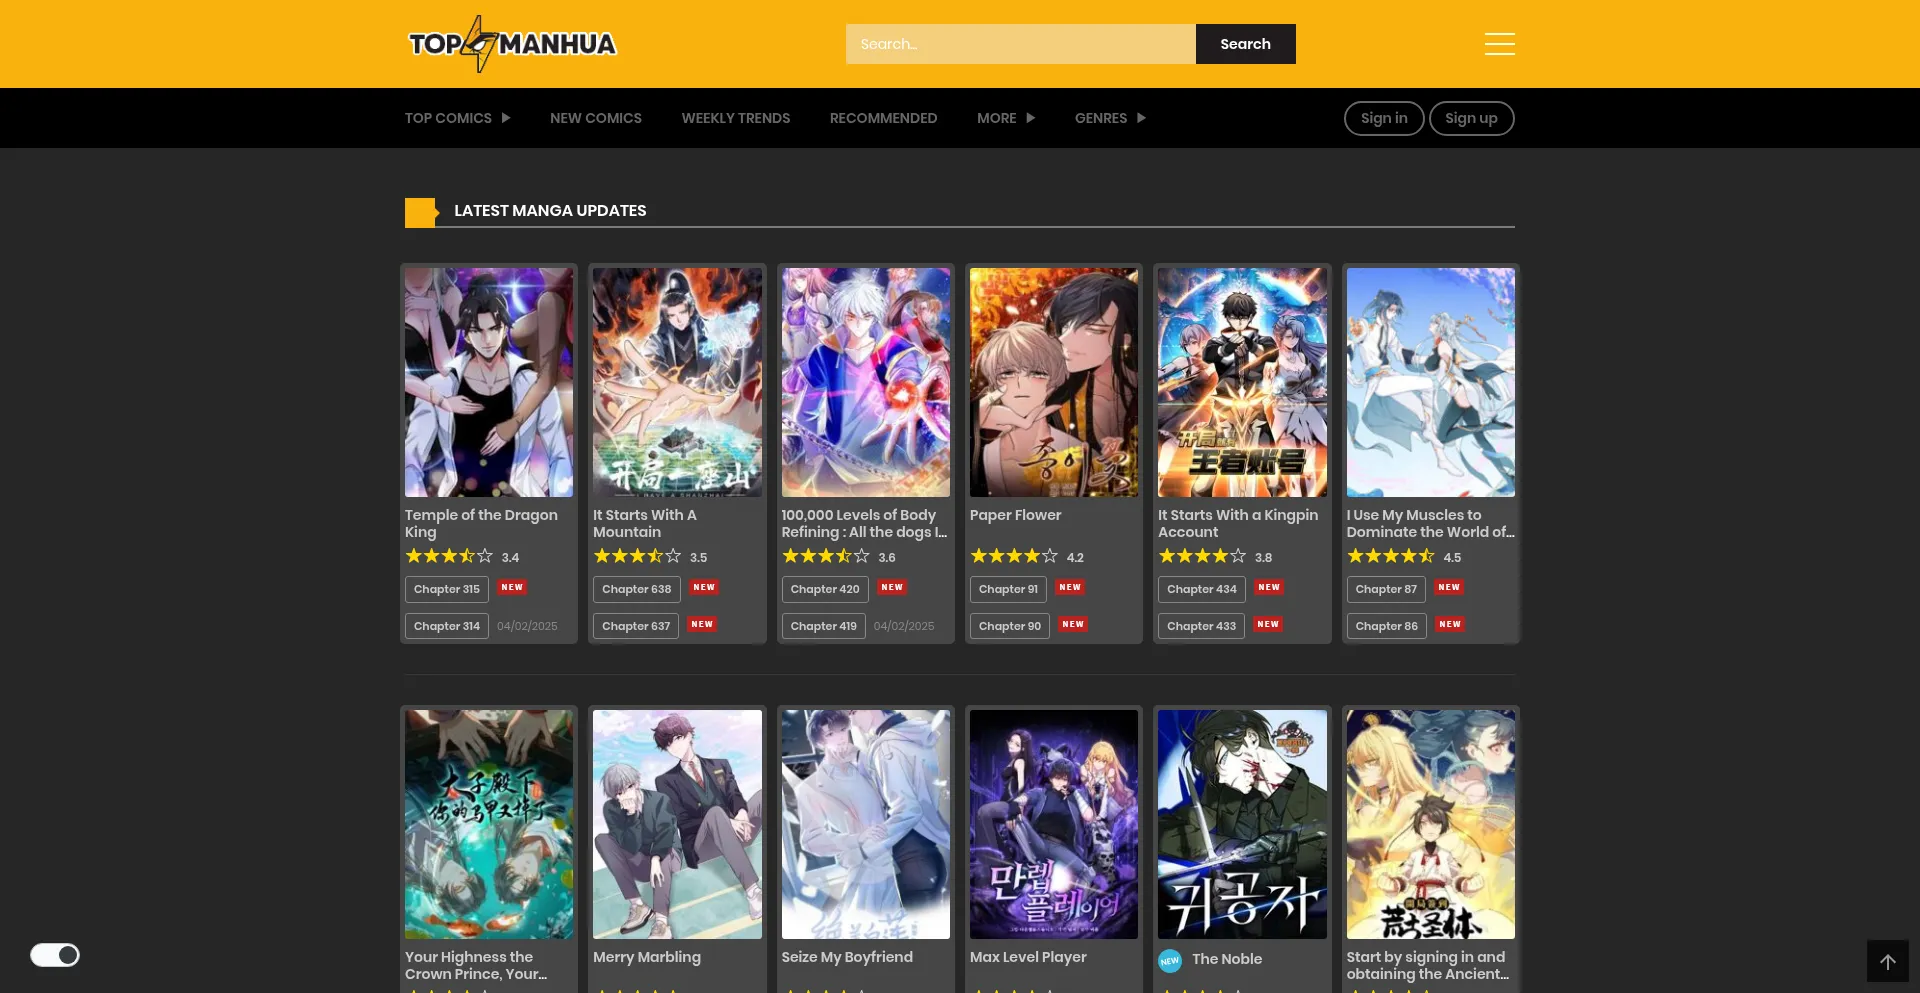Expand the Genres dropdown menu
The image size is (1920, 993).
1110,118
